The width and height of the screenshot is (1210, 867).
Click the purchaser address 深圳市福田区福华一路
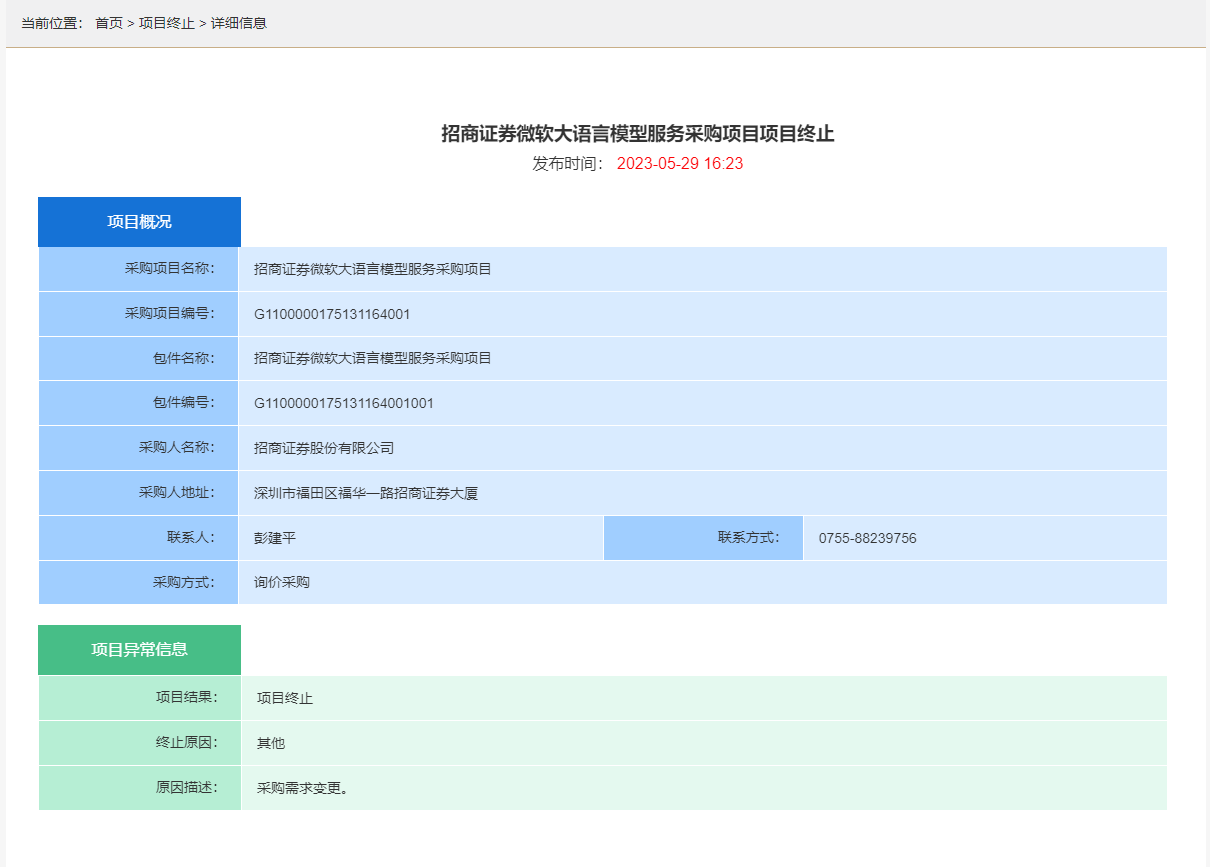pyautogui.click(x=366, y=493)
